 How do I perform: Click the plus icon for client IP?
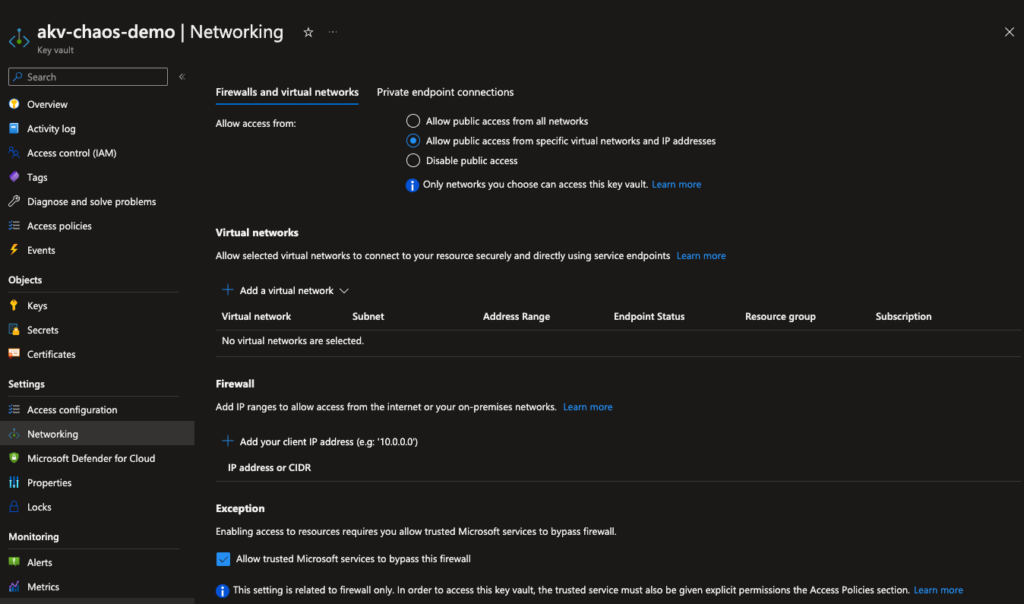227,441
